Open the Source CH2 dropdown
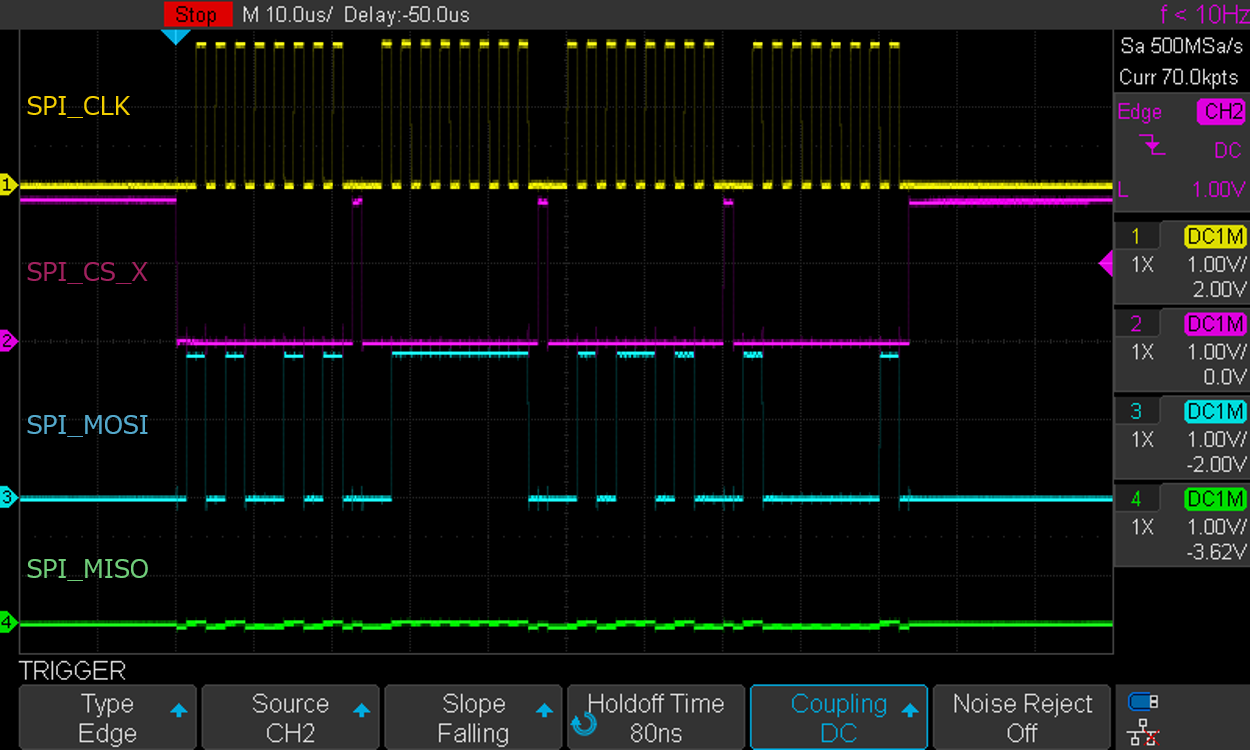 pyautogui.click(x=290, y=716)
